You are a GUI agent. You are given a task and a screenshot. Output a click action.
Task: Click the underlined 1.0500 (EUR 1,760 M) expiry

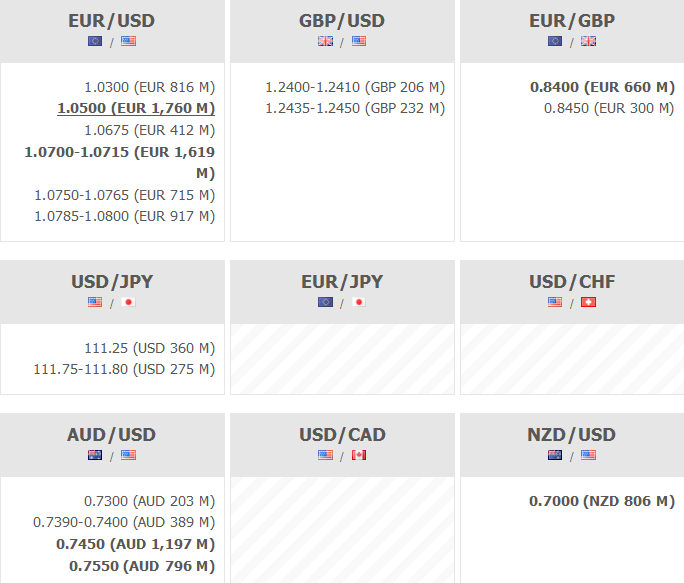pyautogui.click(x=136, y=108)
